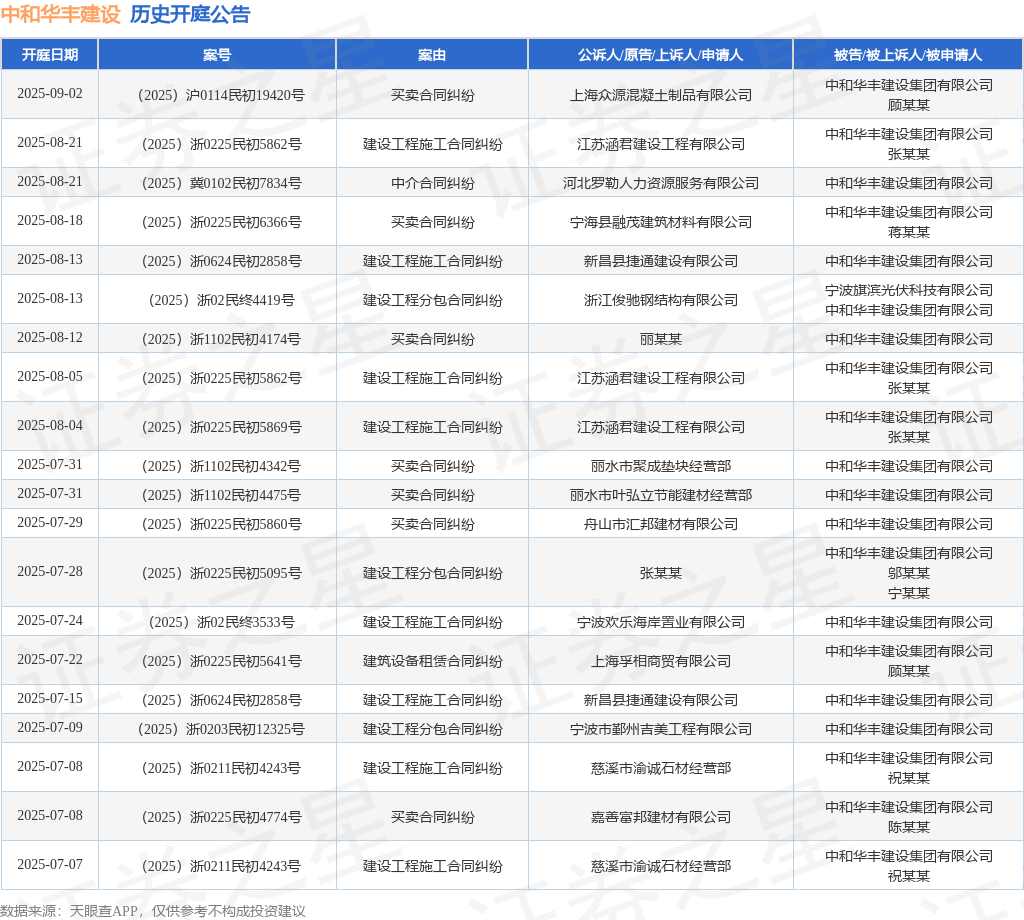Click plaintiff 舟山市汇邦建材有限公司
Viewport: 1024px width, 920px height.
click(661, 524)
